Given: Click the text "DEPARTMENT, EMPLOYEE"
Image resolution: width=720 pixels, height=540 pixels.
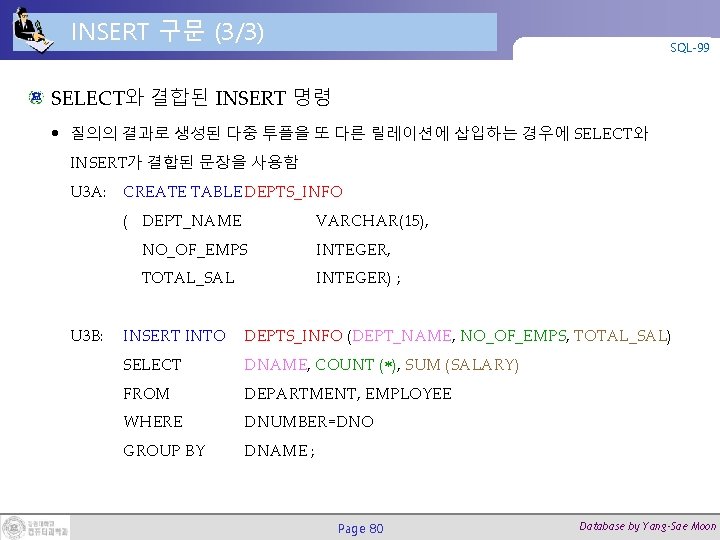Looking at the screenshot, I should 348,394.
